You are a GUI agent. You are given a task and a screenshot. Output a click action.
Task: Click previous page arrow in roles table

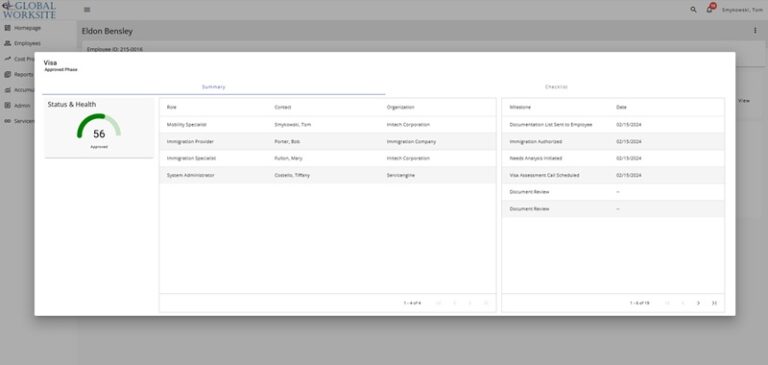454,303
